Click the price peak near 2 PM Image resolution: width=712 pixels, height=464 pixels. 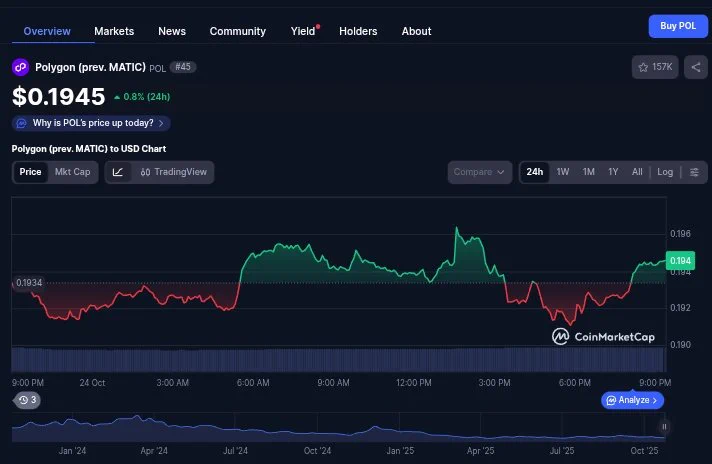(457, 228)
